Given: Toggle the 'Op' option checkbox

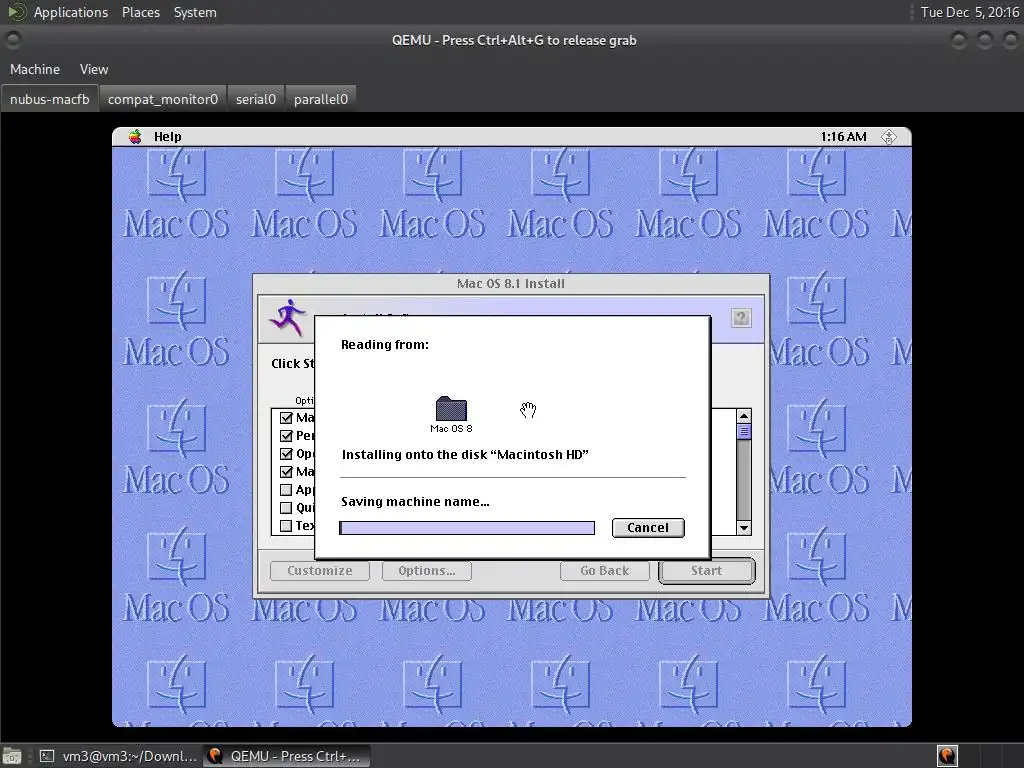Looking at the screenshot, I should 286,454.
